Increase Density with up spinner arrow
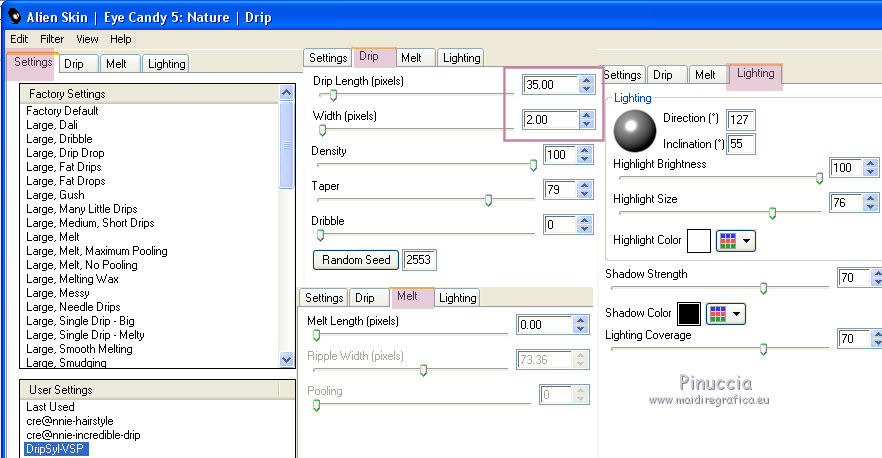This screenshot has width=882, height=458. [585, 150]
